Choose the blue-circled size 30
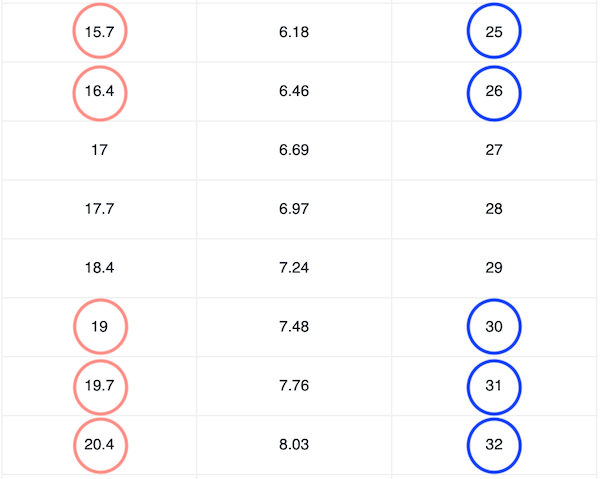The height and width of the screenshot is (479, 600). (x=494, y=327)
